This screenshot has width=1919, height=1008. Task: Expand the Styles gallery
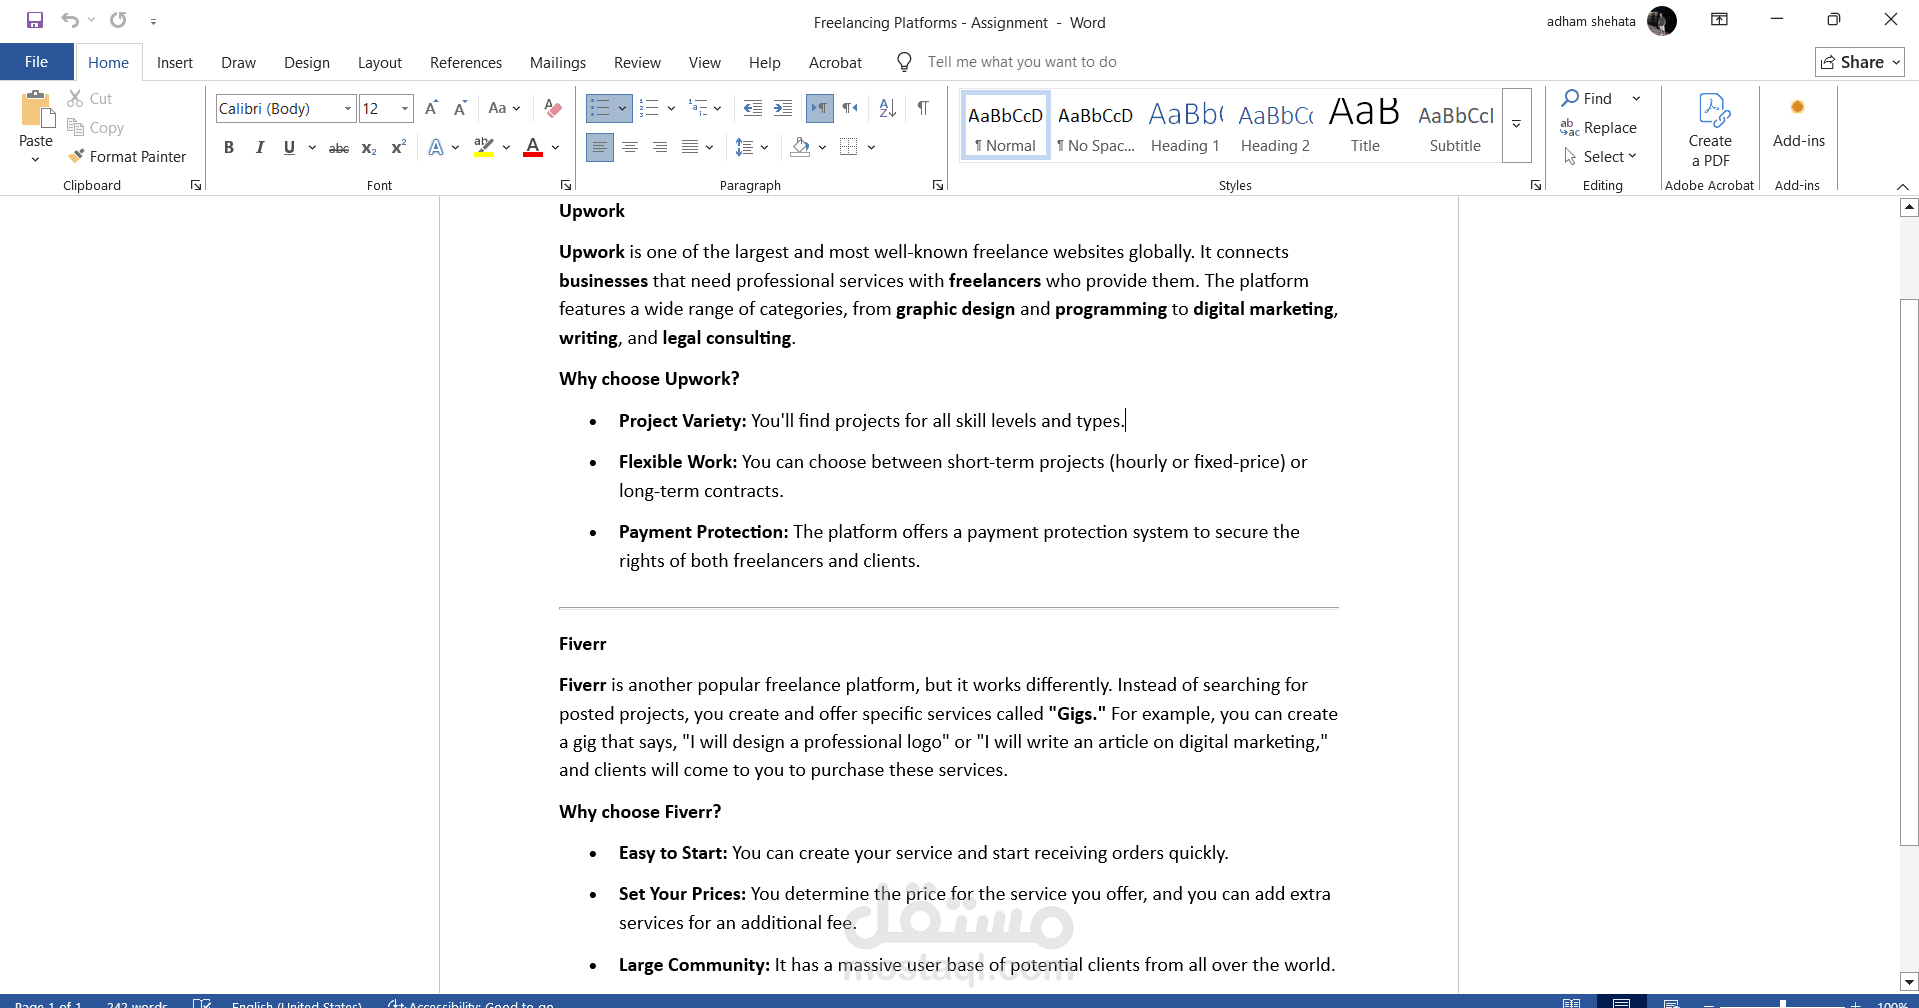click(1516, 124)
